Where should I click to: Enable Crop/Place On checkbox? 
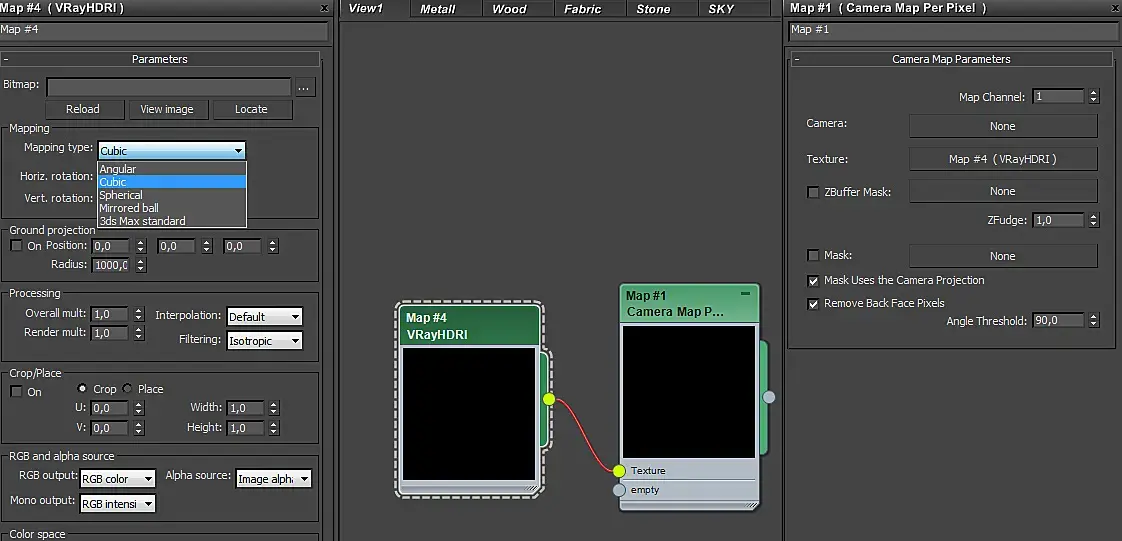pos(16,391)
